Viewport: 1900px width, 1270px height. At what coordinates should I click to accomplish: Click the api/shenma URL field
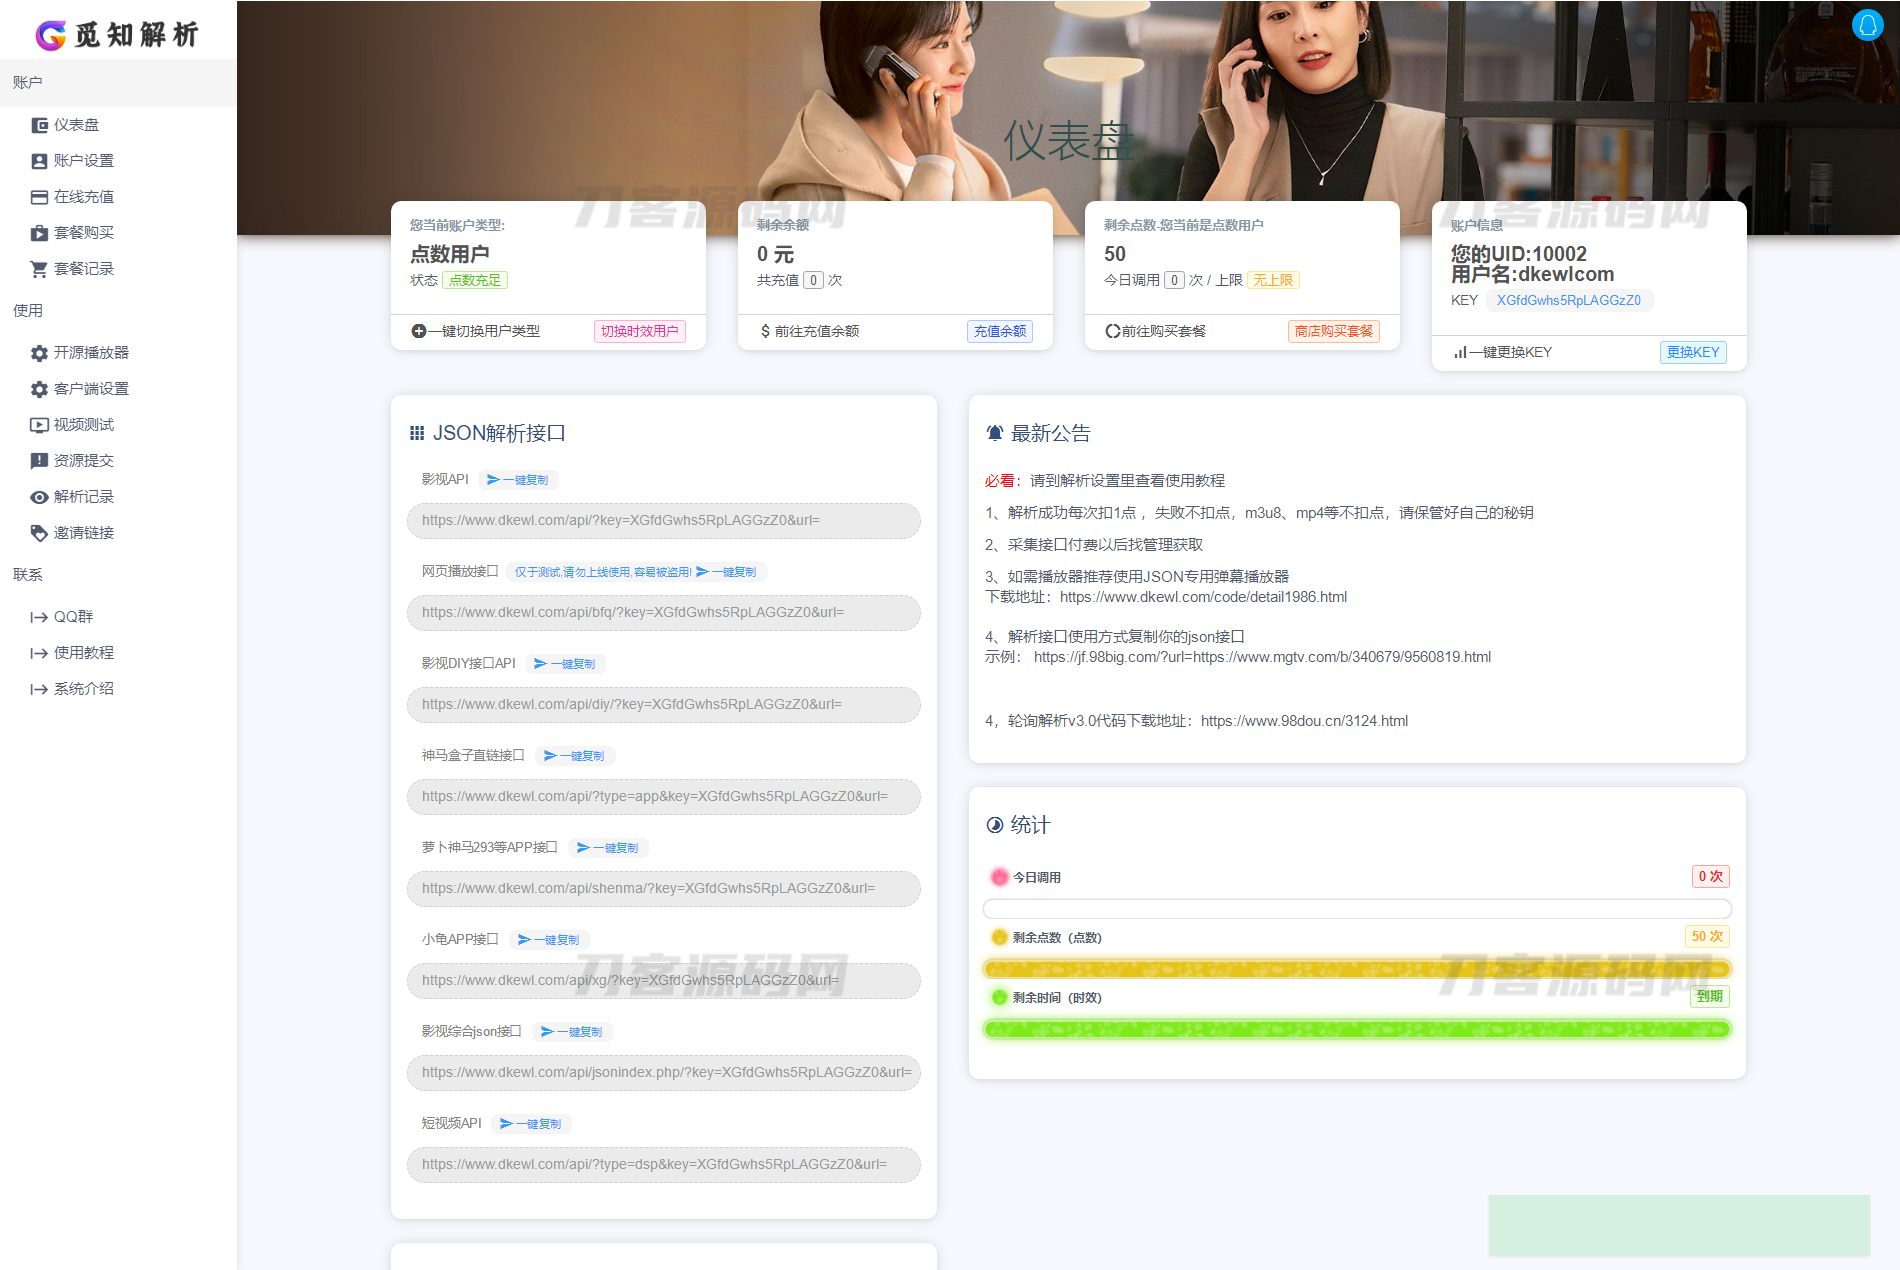(664, 889)
